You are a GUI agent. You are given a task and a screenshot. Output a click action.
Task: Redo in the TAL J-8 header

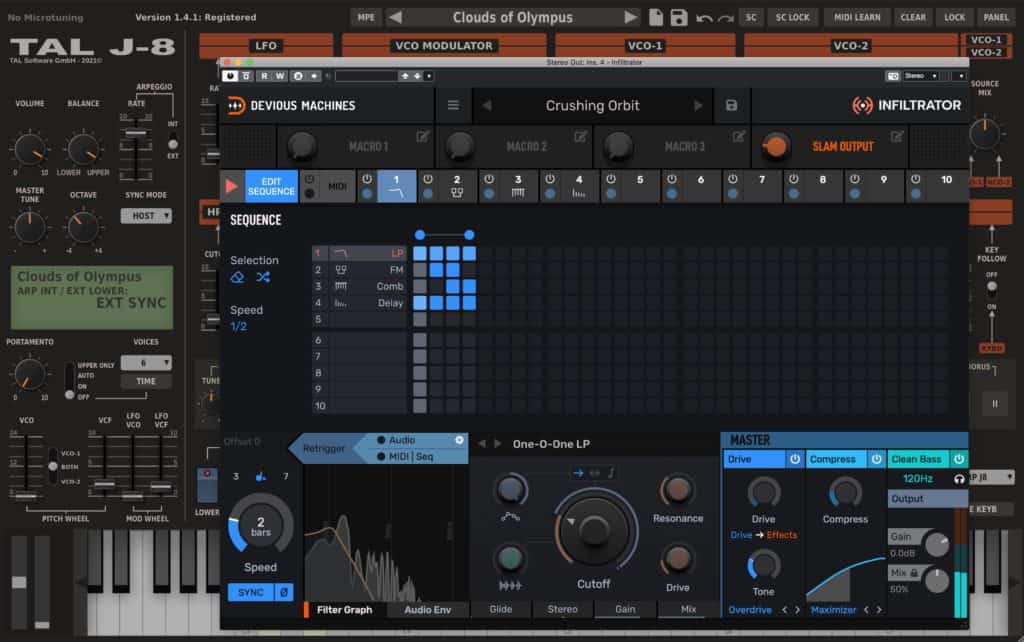pyautogui.click(x=726, y=18)
